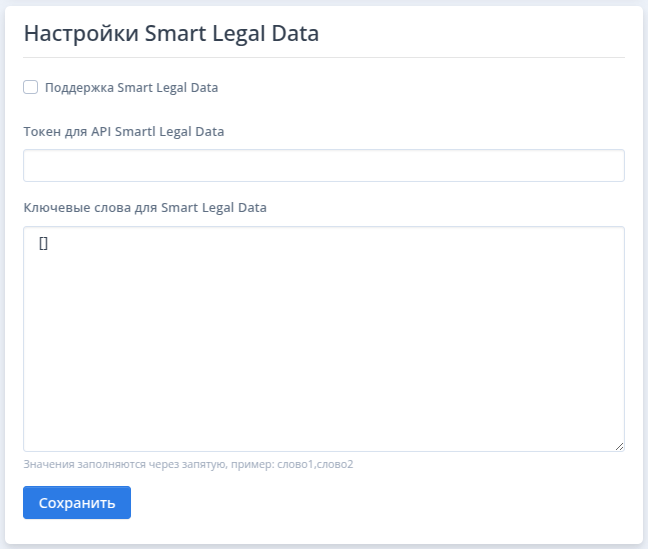This screenshot has width=648, height=549.
Task: Click "Smart Legal Data" text within page heading
Action: tap(231, 33)
